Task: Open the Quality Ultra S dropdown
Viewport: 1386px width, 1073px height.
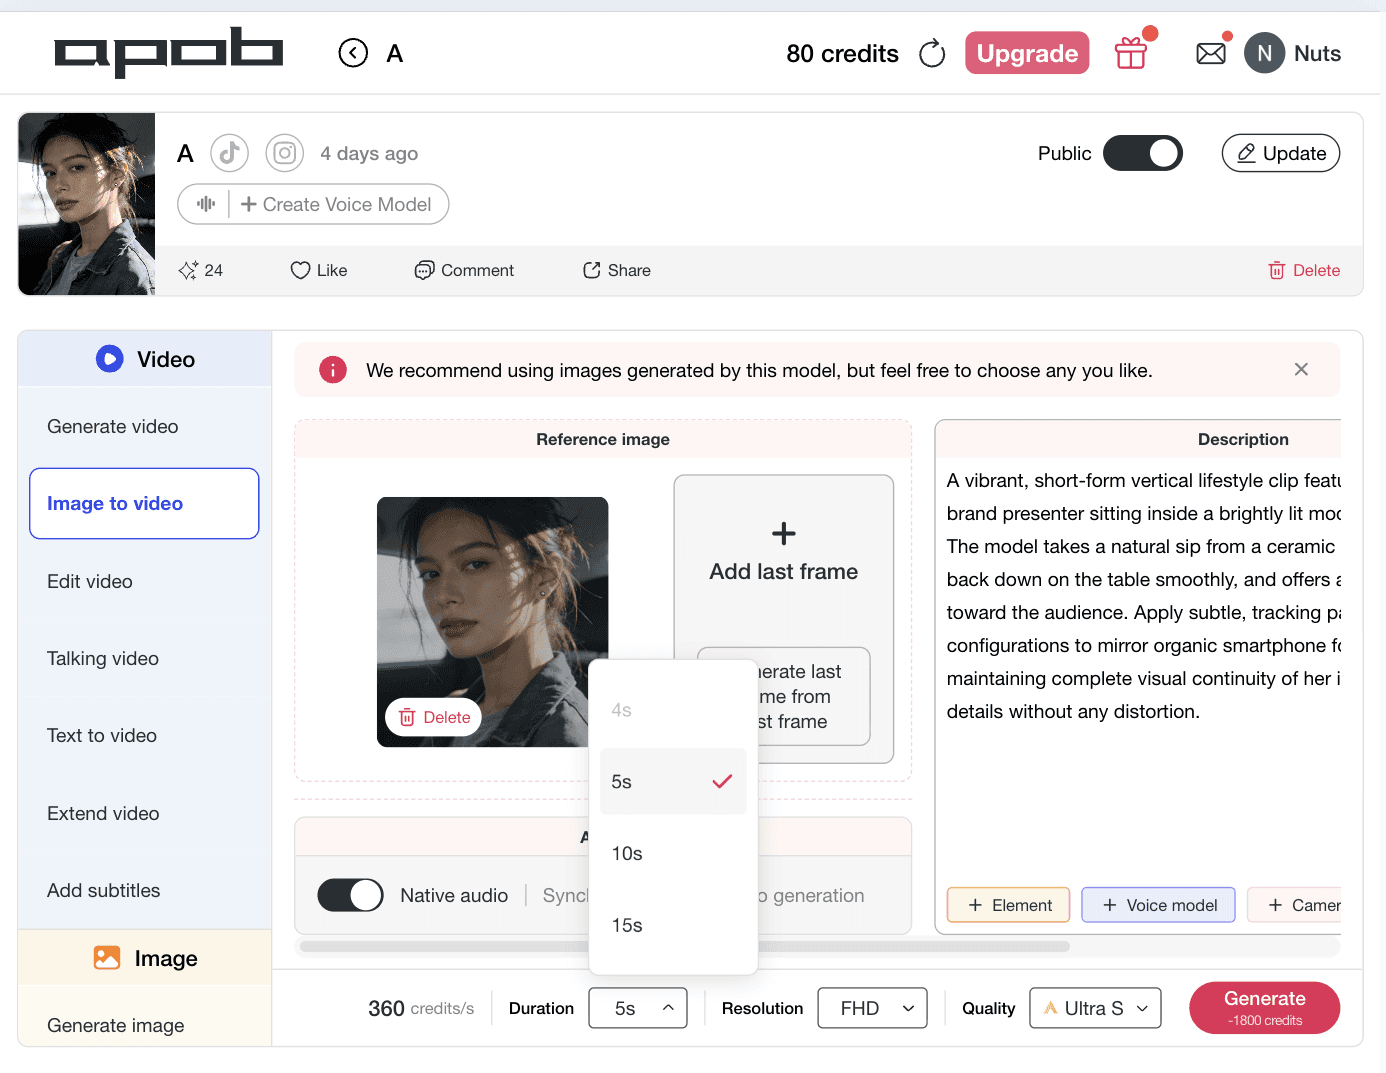Action: [x=1095, y=1008]
